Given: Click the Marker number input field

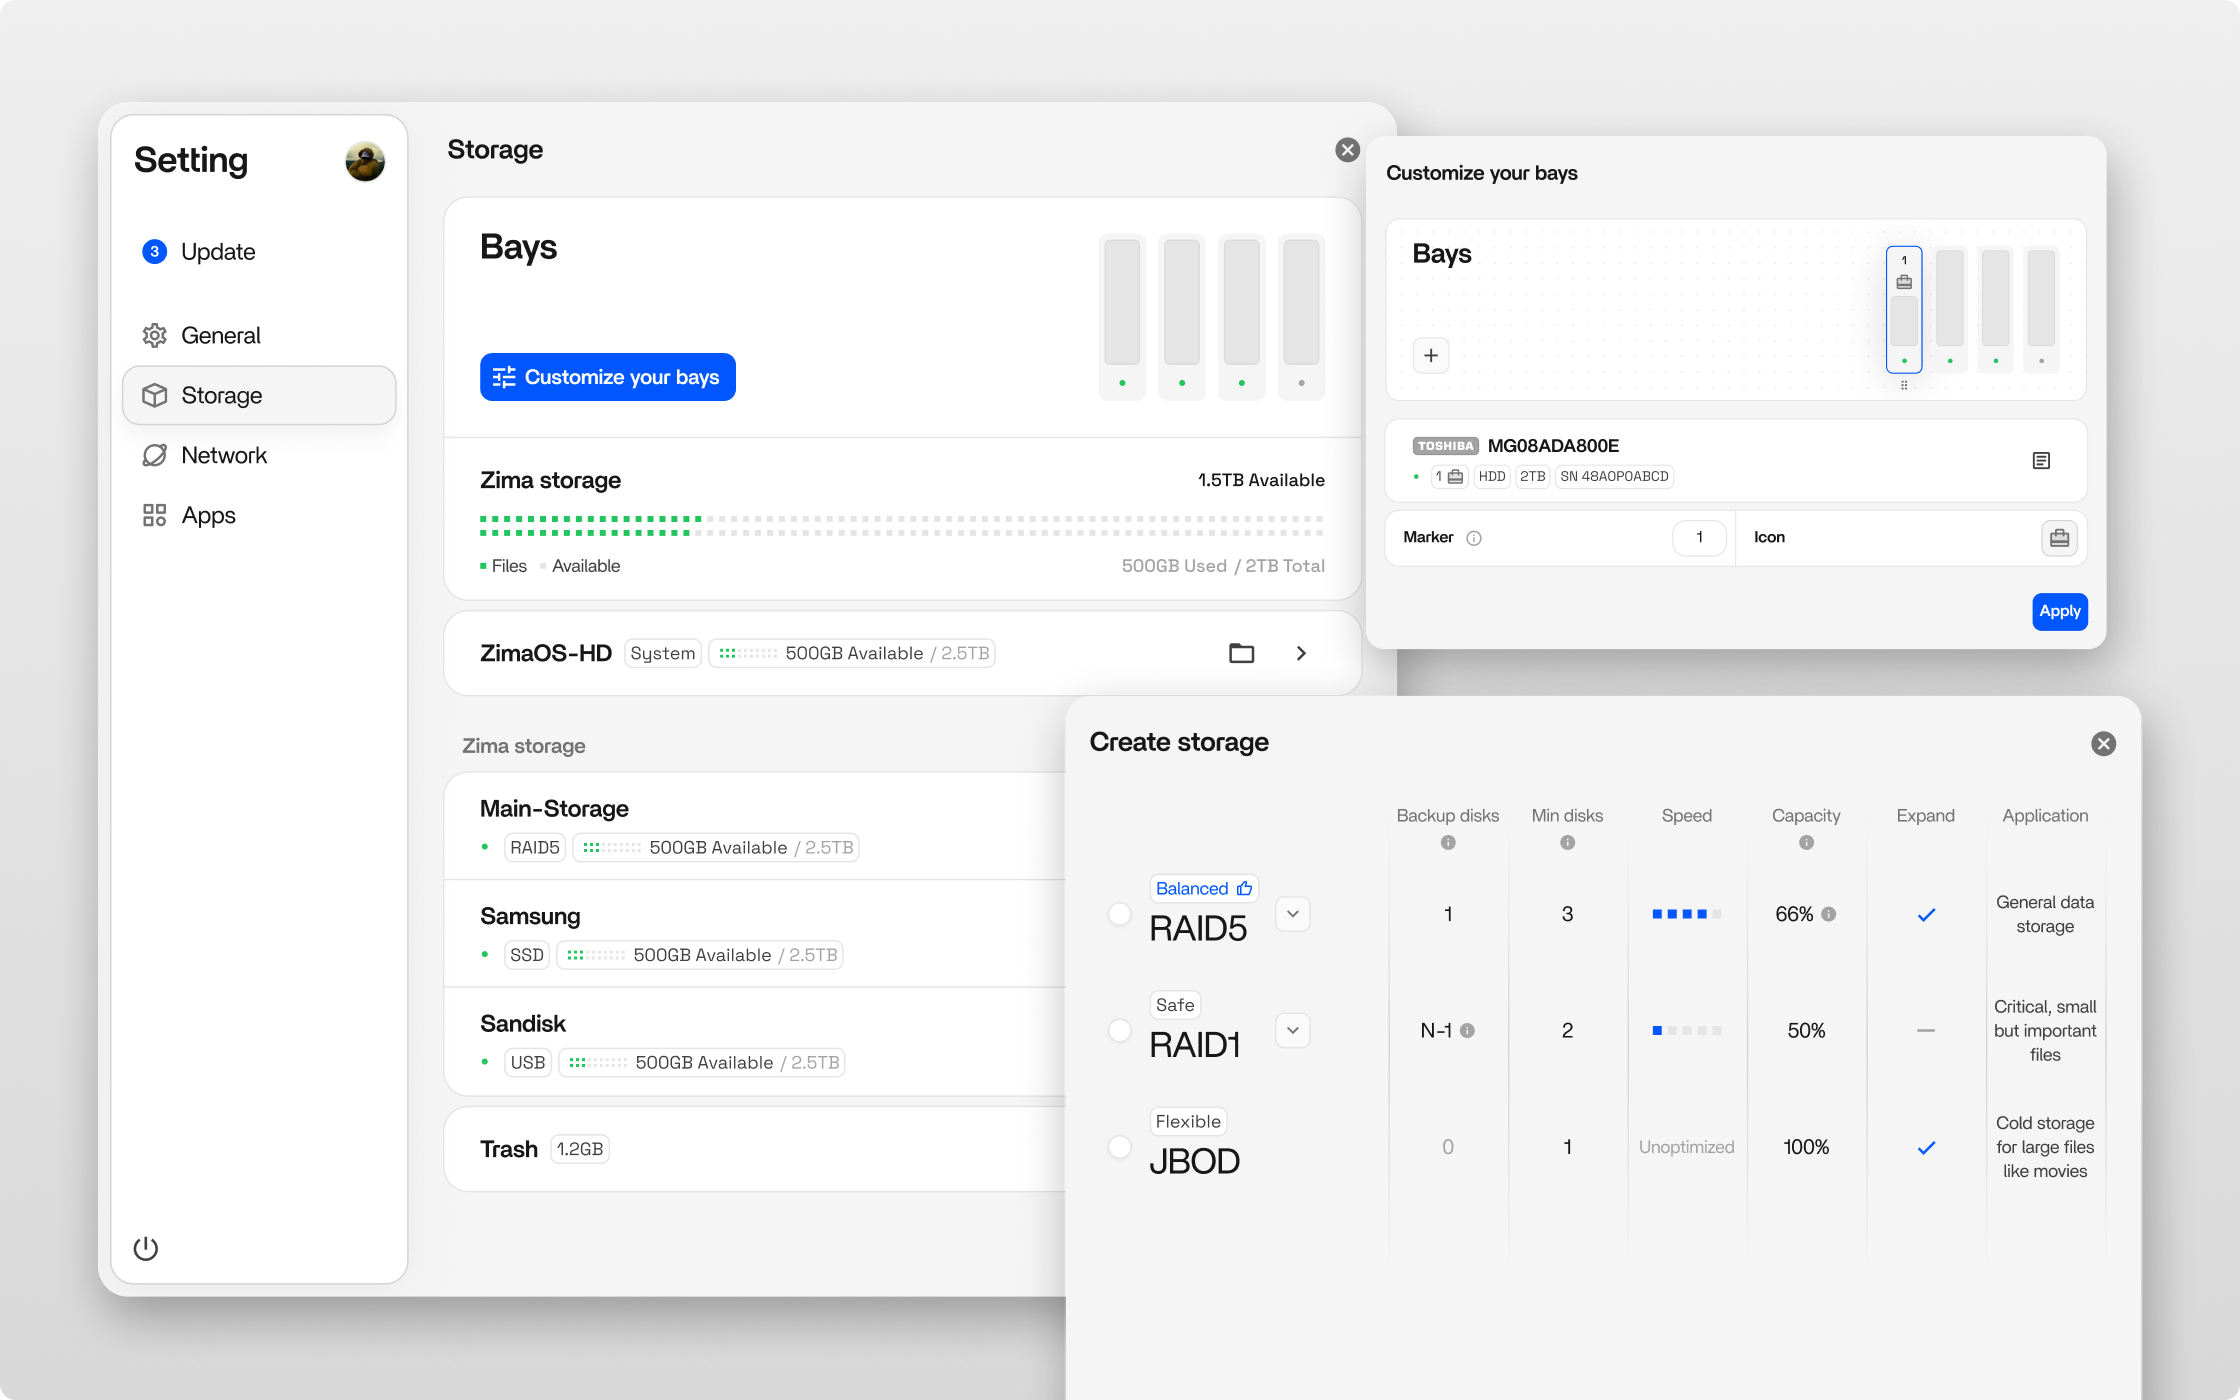Looking at the screenshot, I should [x=1699, y=538].
